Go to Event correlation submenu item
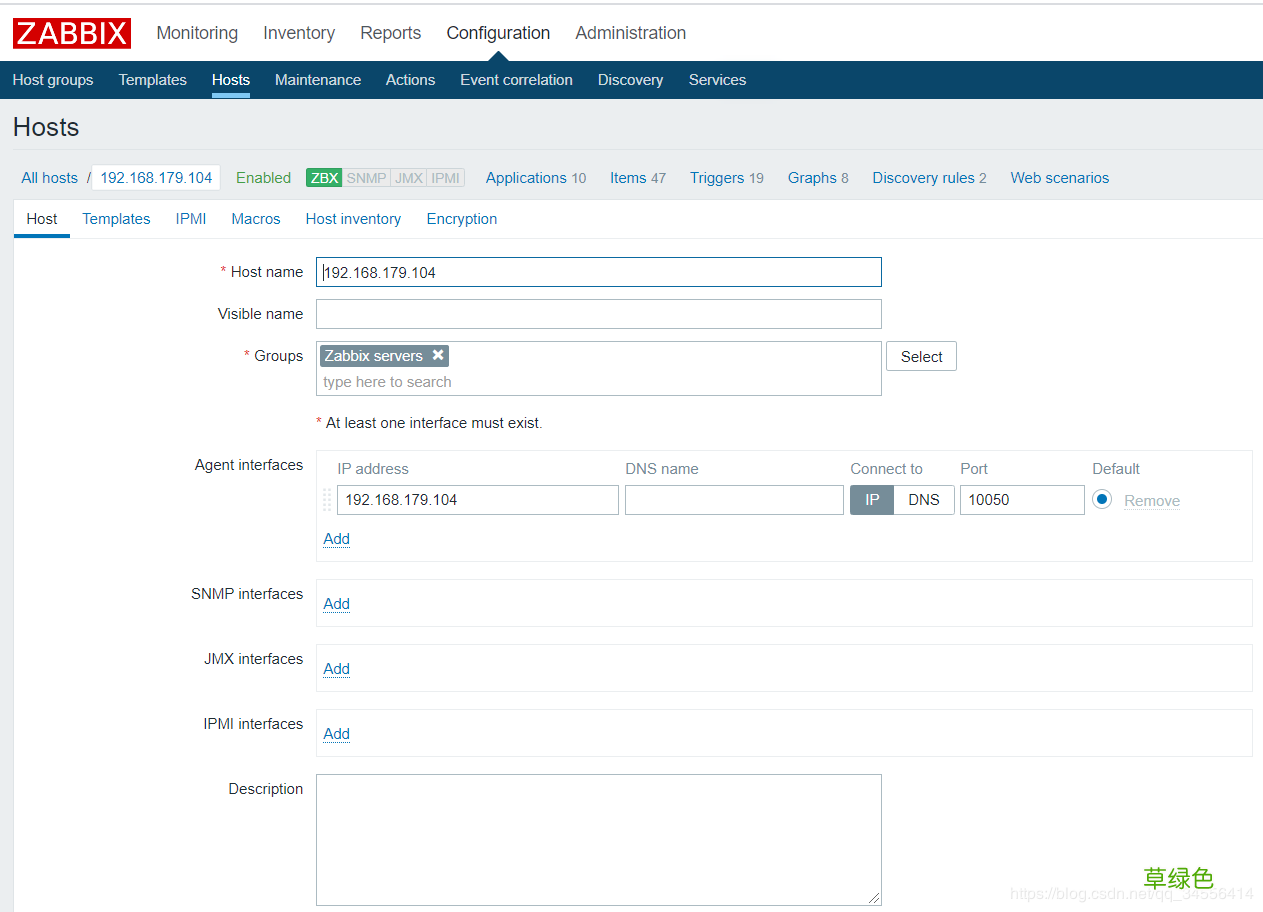 (x=517, y=80)
